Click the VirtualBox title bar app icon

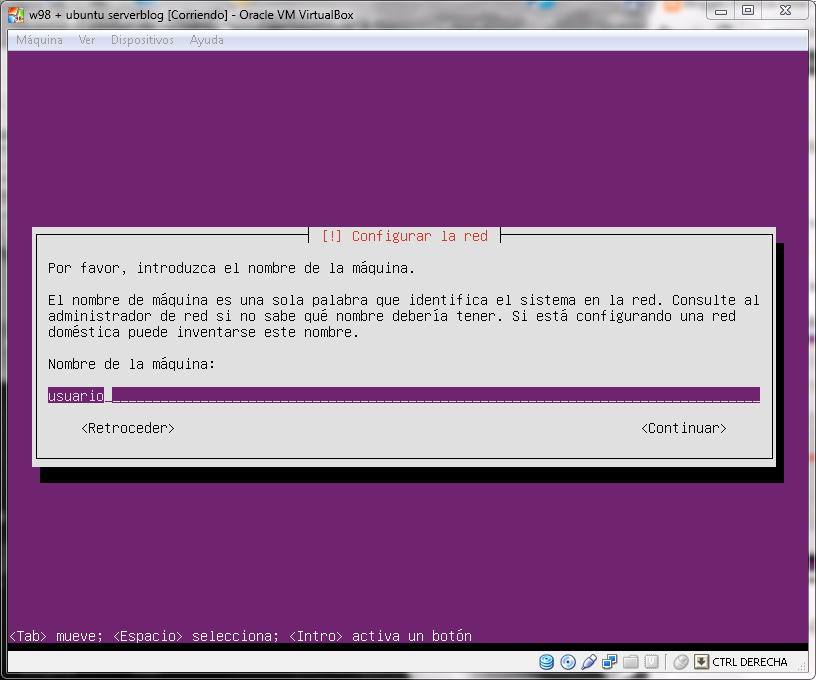pos(16,15)
